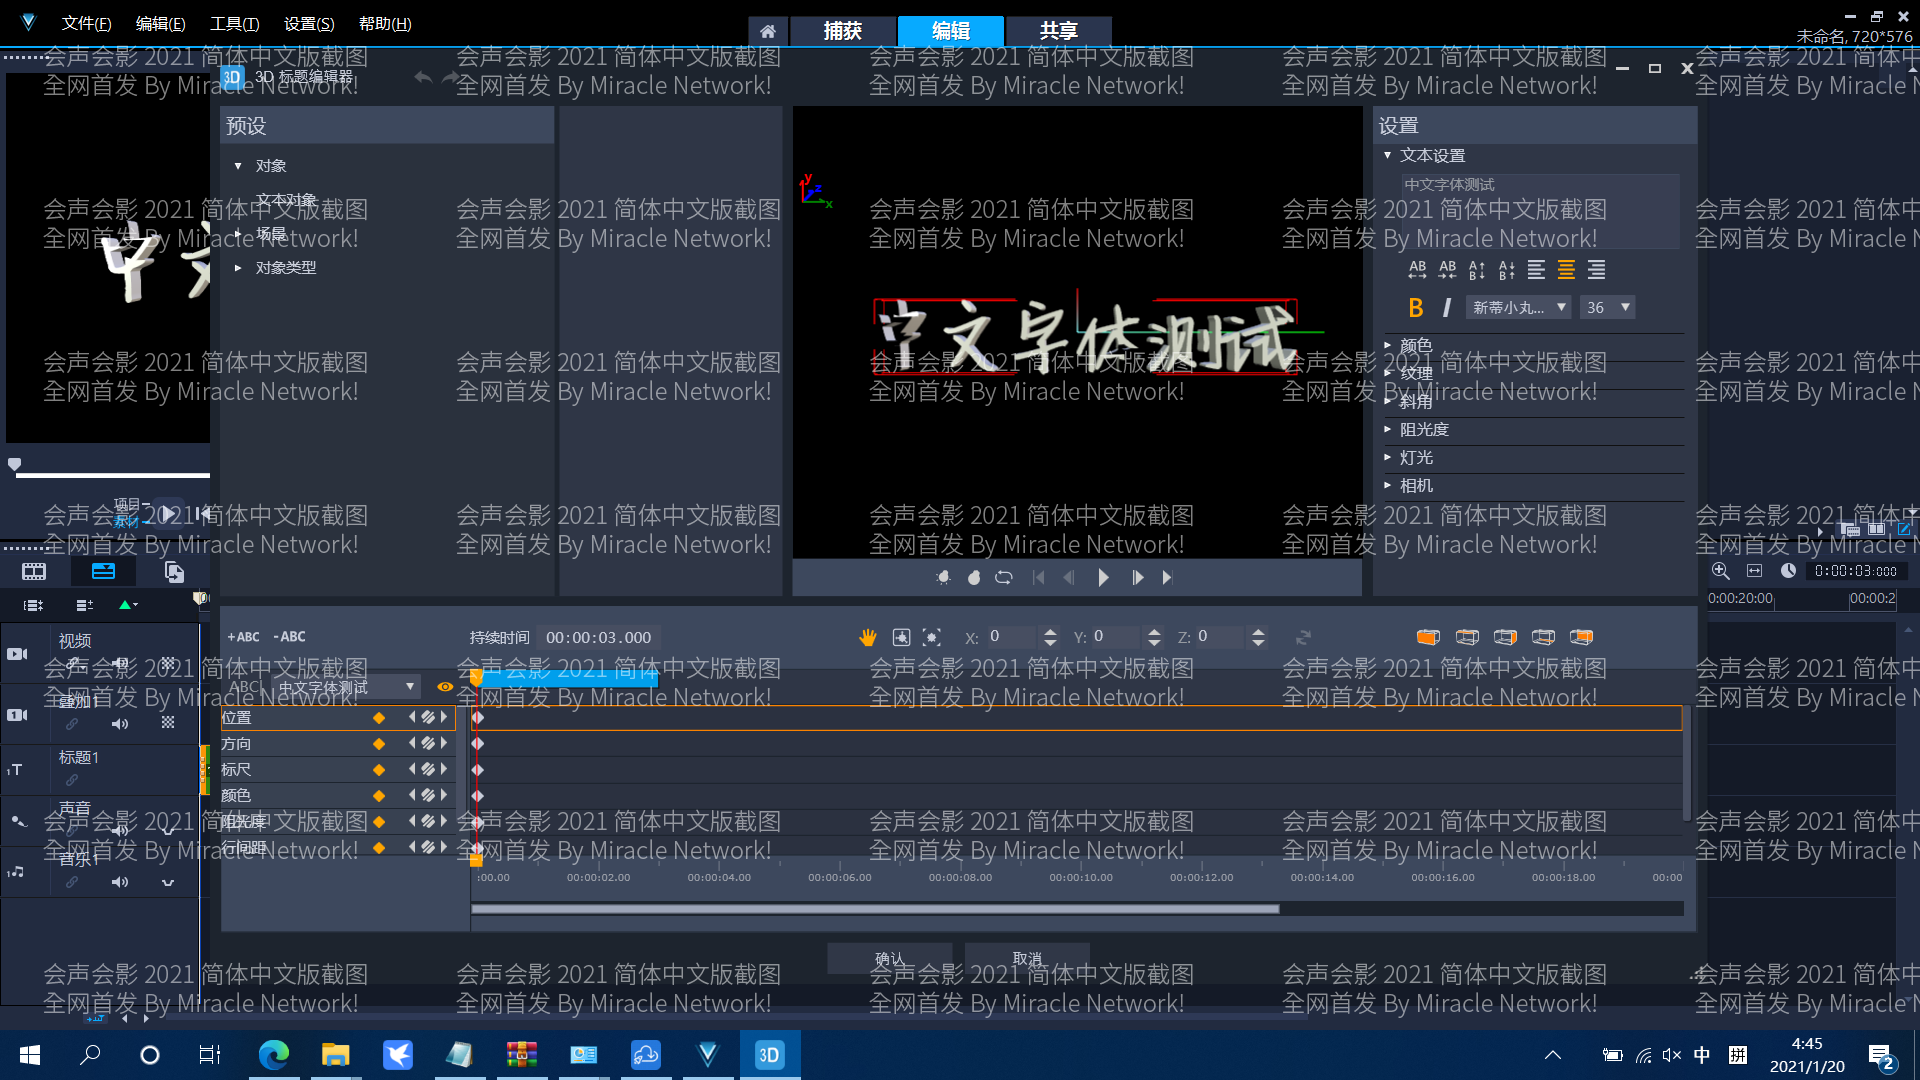The image size is (1920, 1080).
Task: Go to previous keyframe in 颜色 row
Action: 411,796
